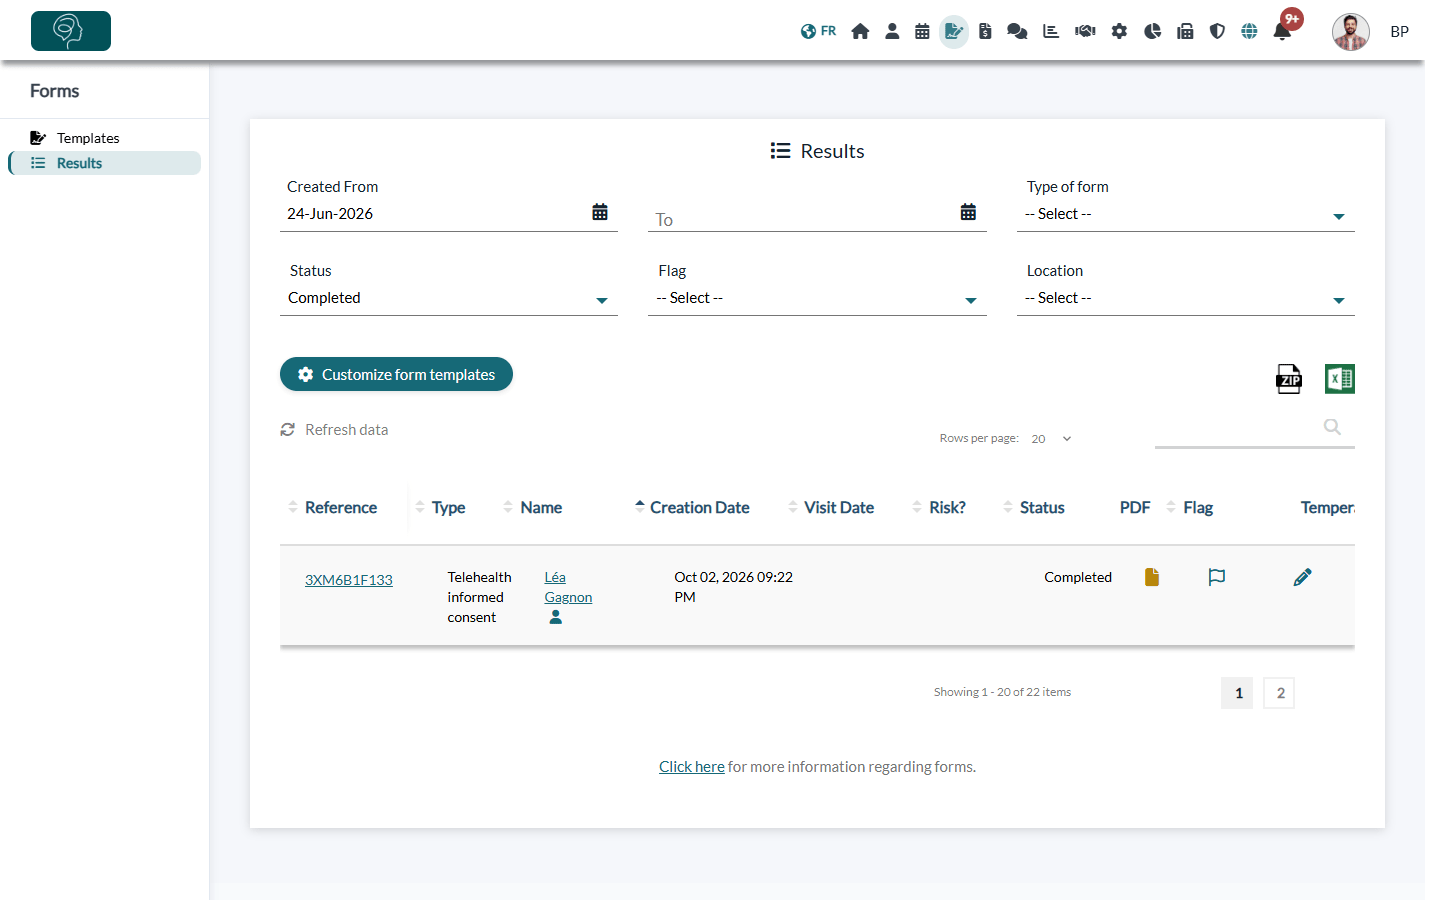Open the person profile icon in navbar
The height and width of the screenshot is (900, 1440).
[x=892, y=31]
